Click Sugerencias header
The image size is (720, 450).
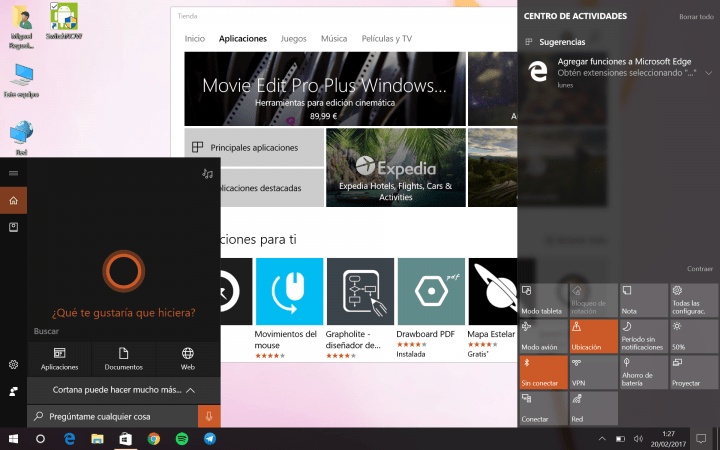[x=562, y=42]
